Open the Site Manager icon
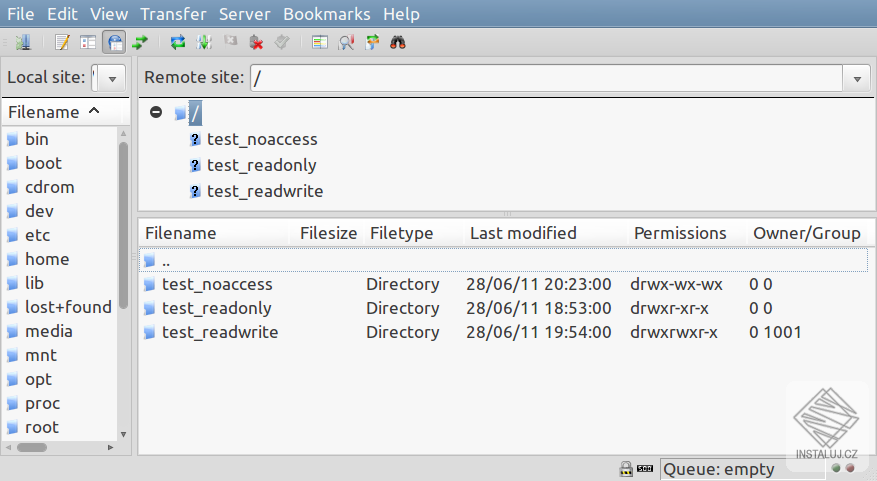The width and height of the screenshot is (877, 481). [24, 42]
